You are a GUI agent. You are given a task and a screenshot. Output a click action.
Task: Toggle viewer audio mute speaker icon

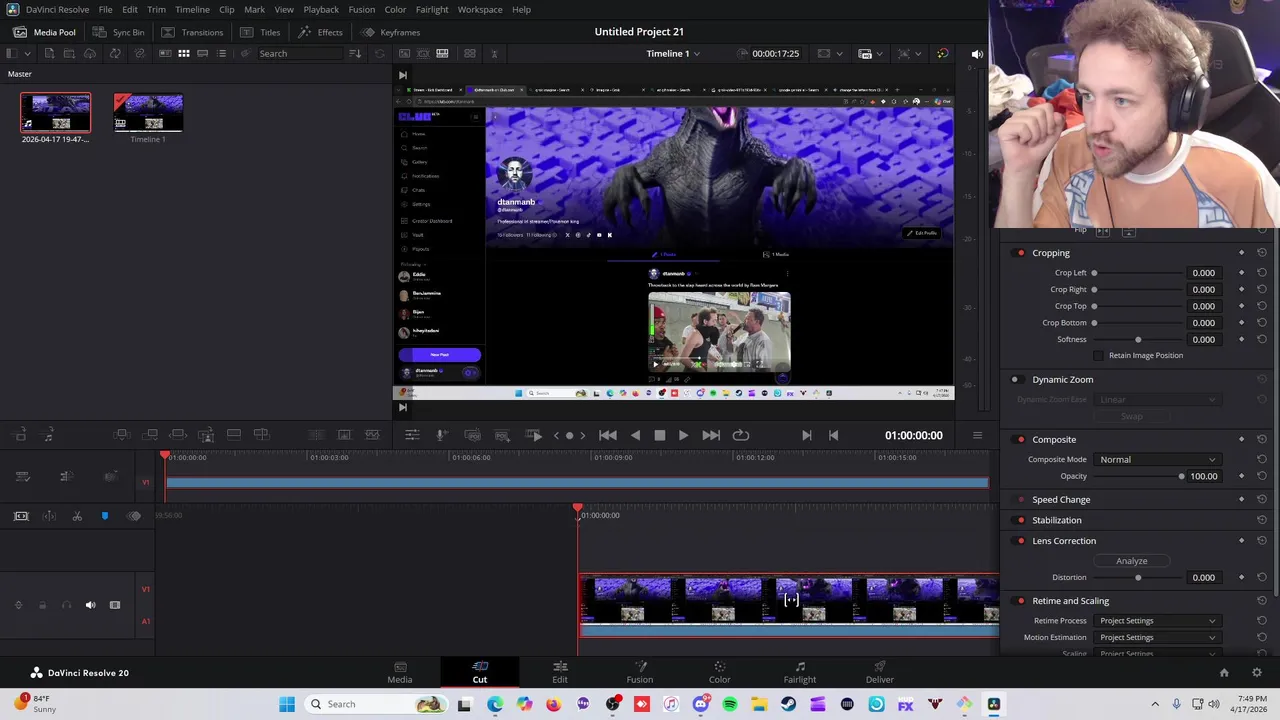977,54
